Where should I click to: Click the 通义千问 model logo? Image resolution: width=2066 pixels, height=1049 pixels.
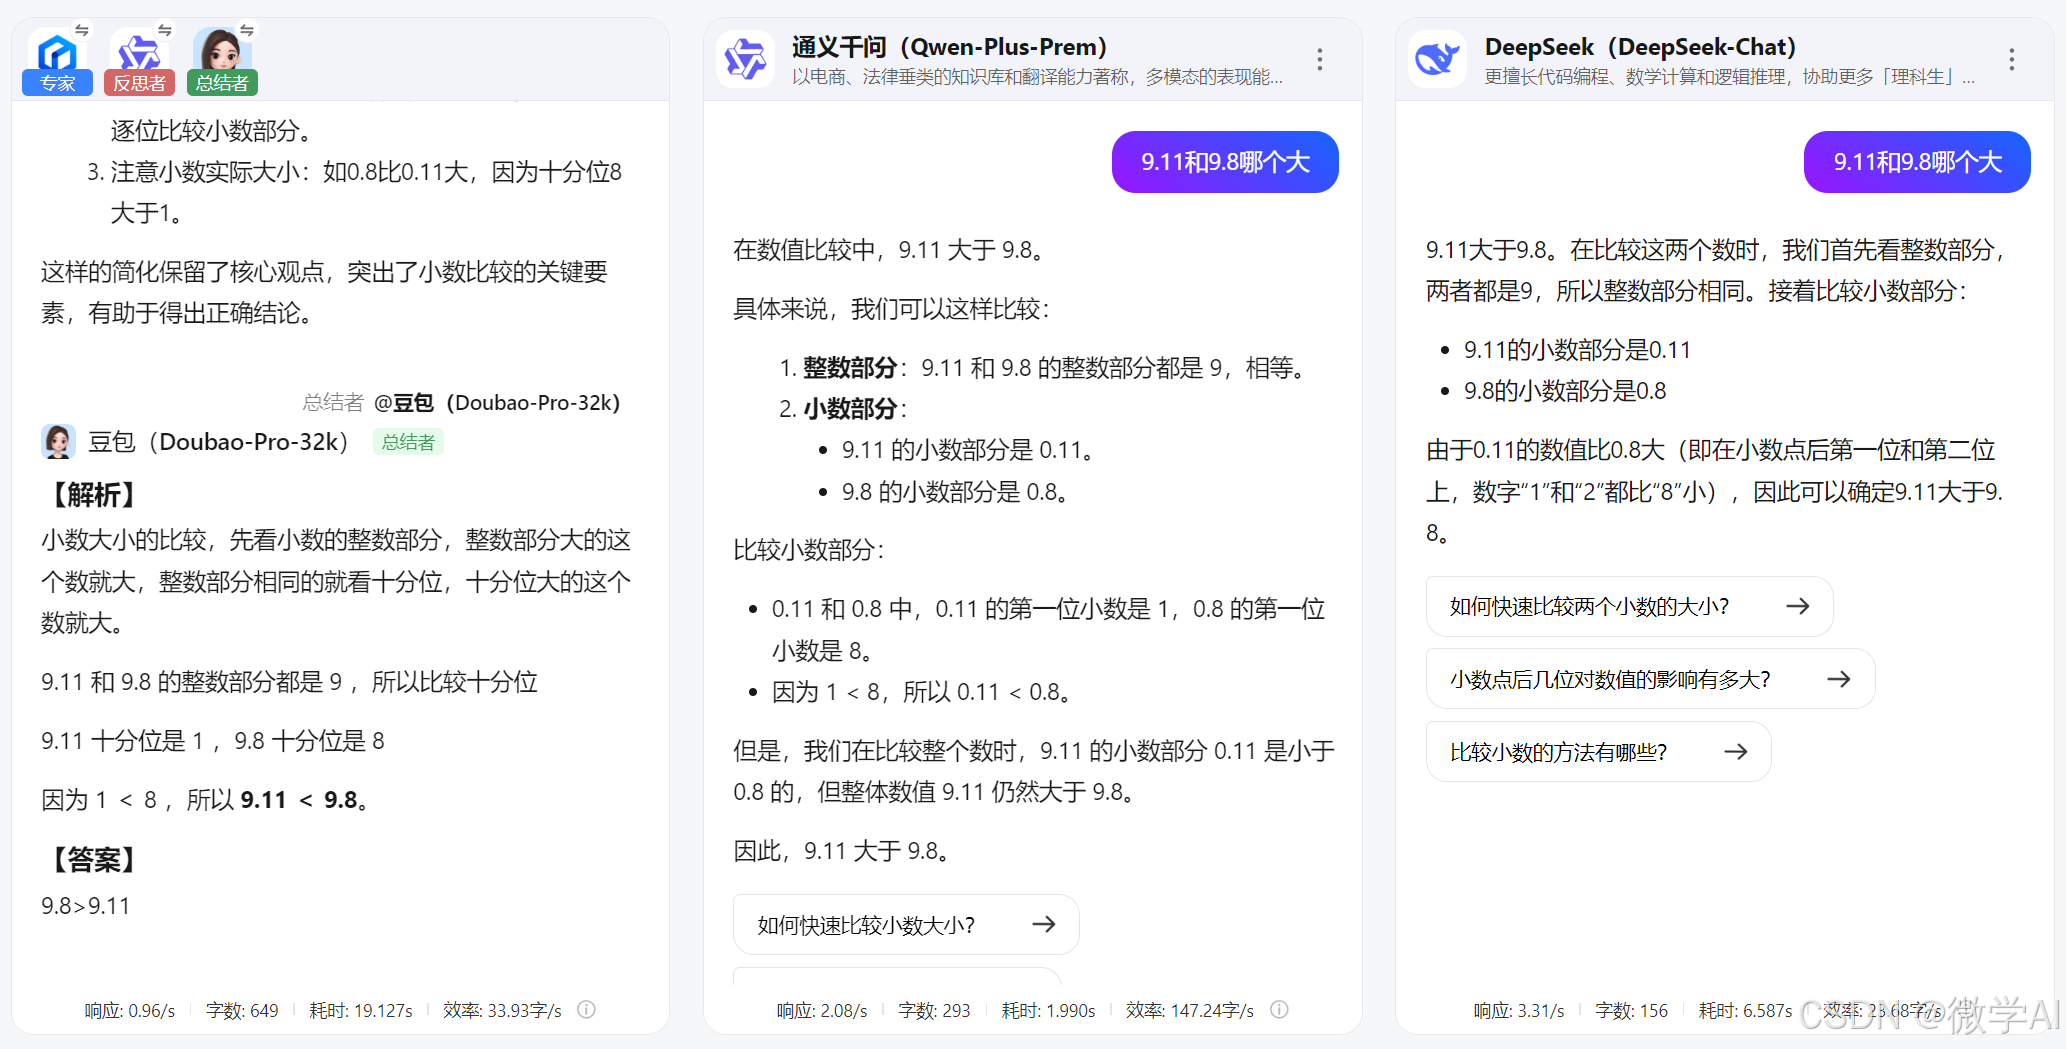coord(745,59)
